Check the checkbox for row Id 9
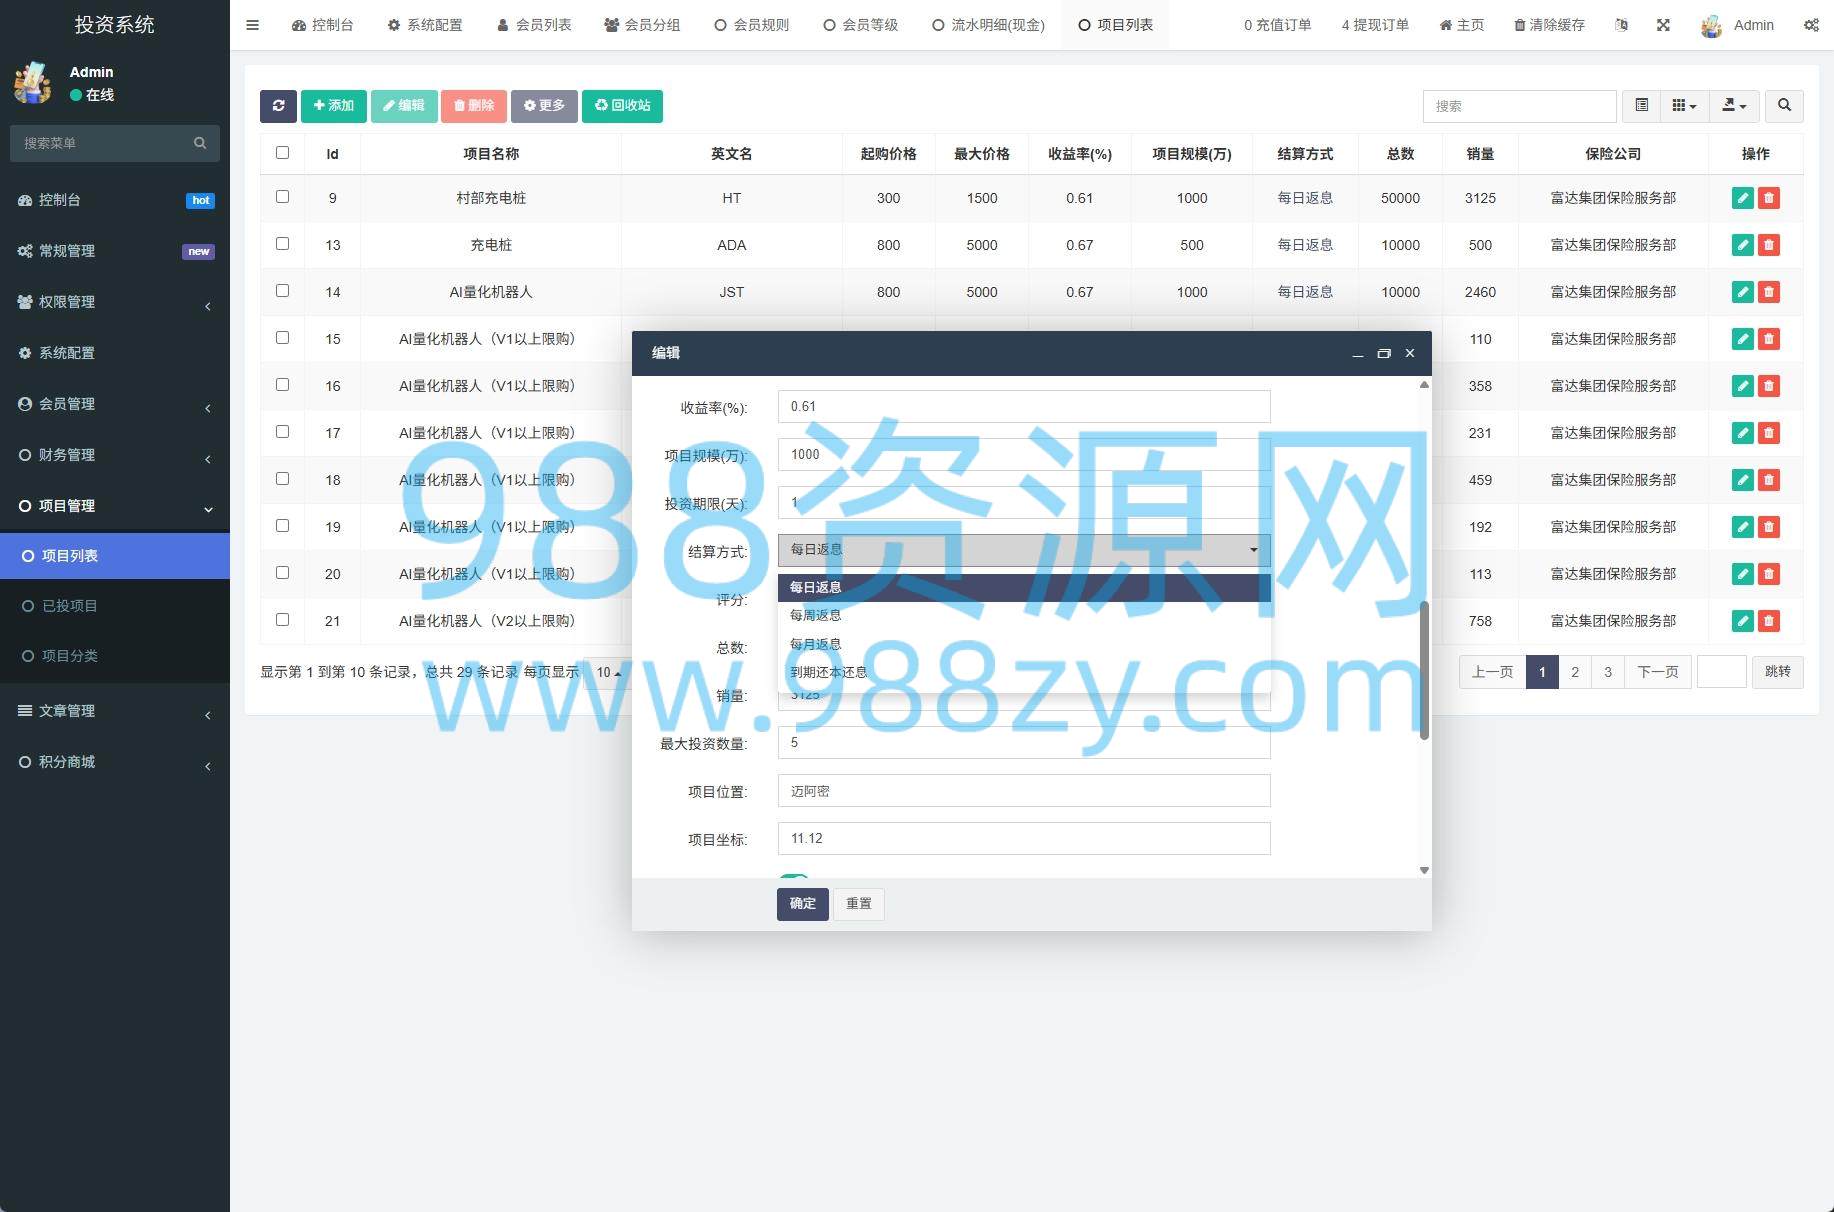The width and height of the screenshot is (1834, 1212). tap(282, 197)
